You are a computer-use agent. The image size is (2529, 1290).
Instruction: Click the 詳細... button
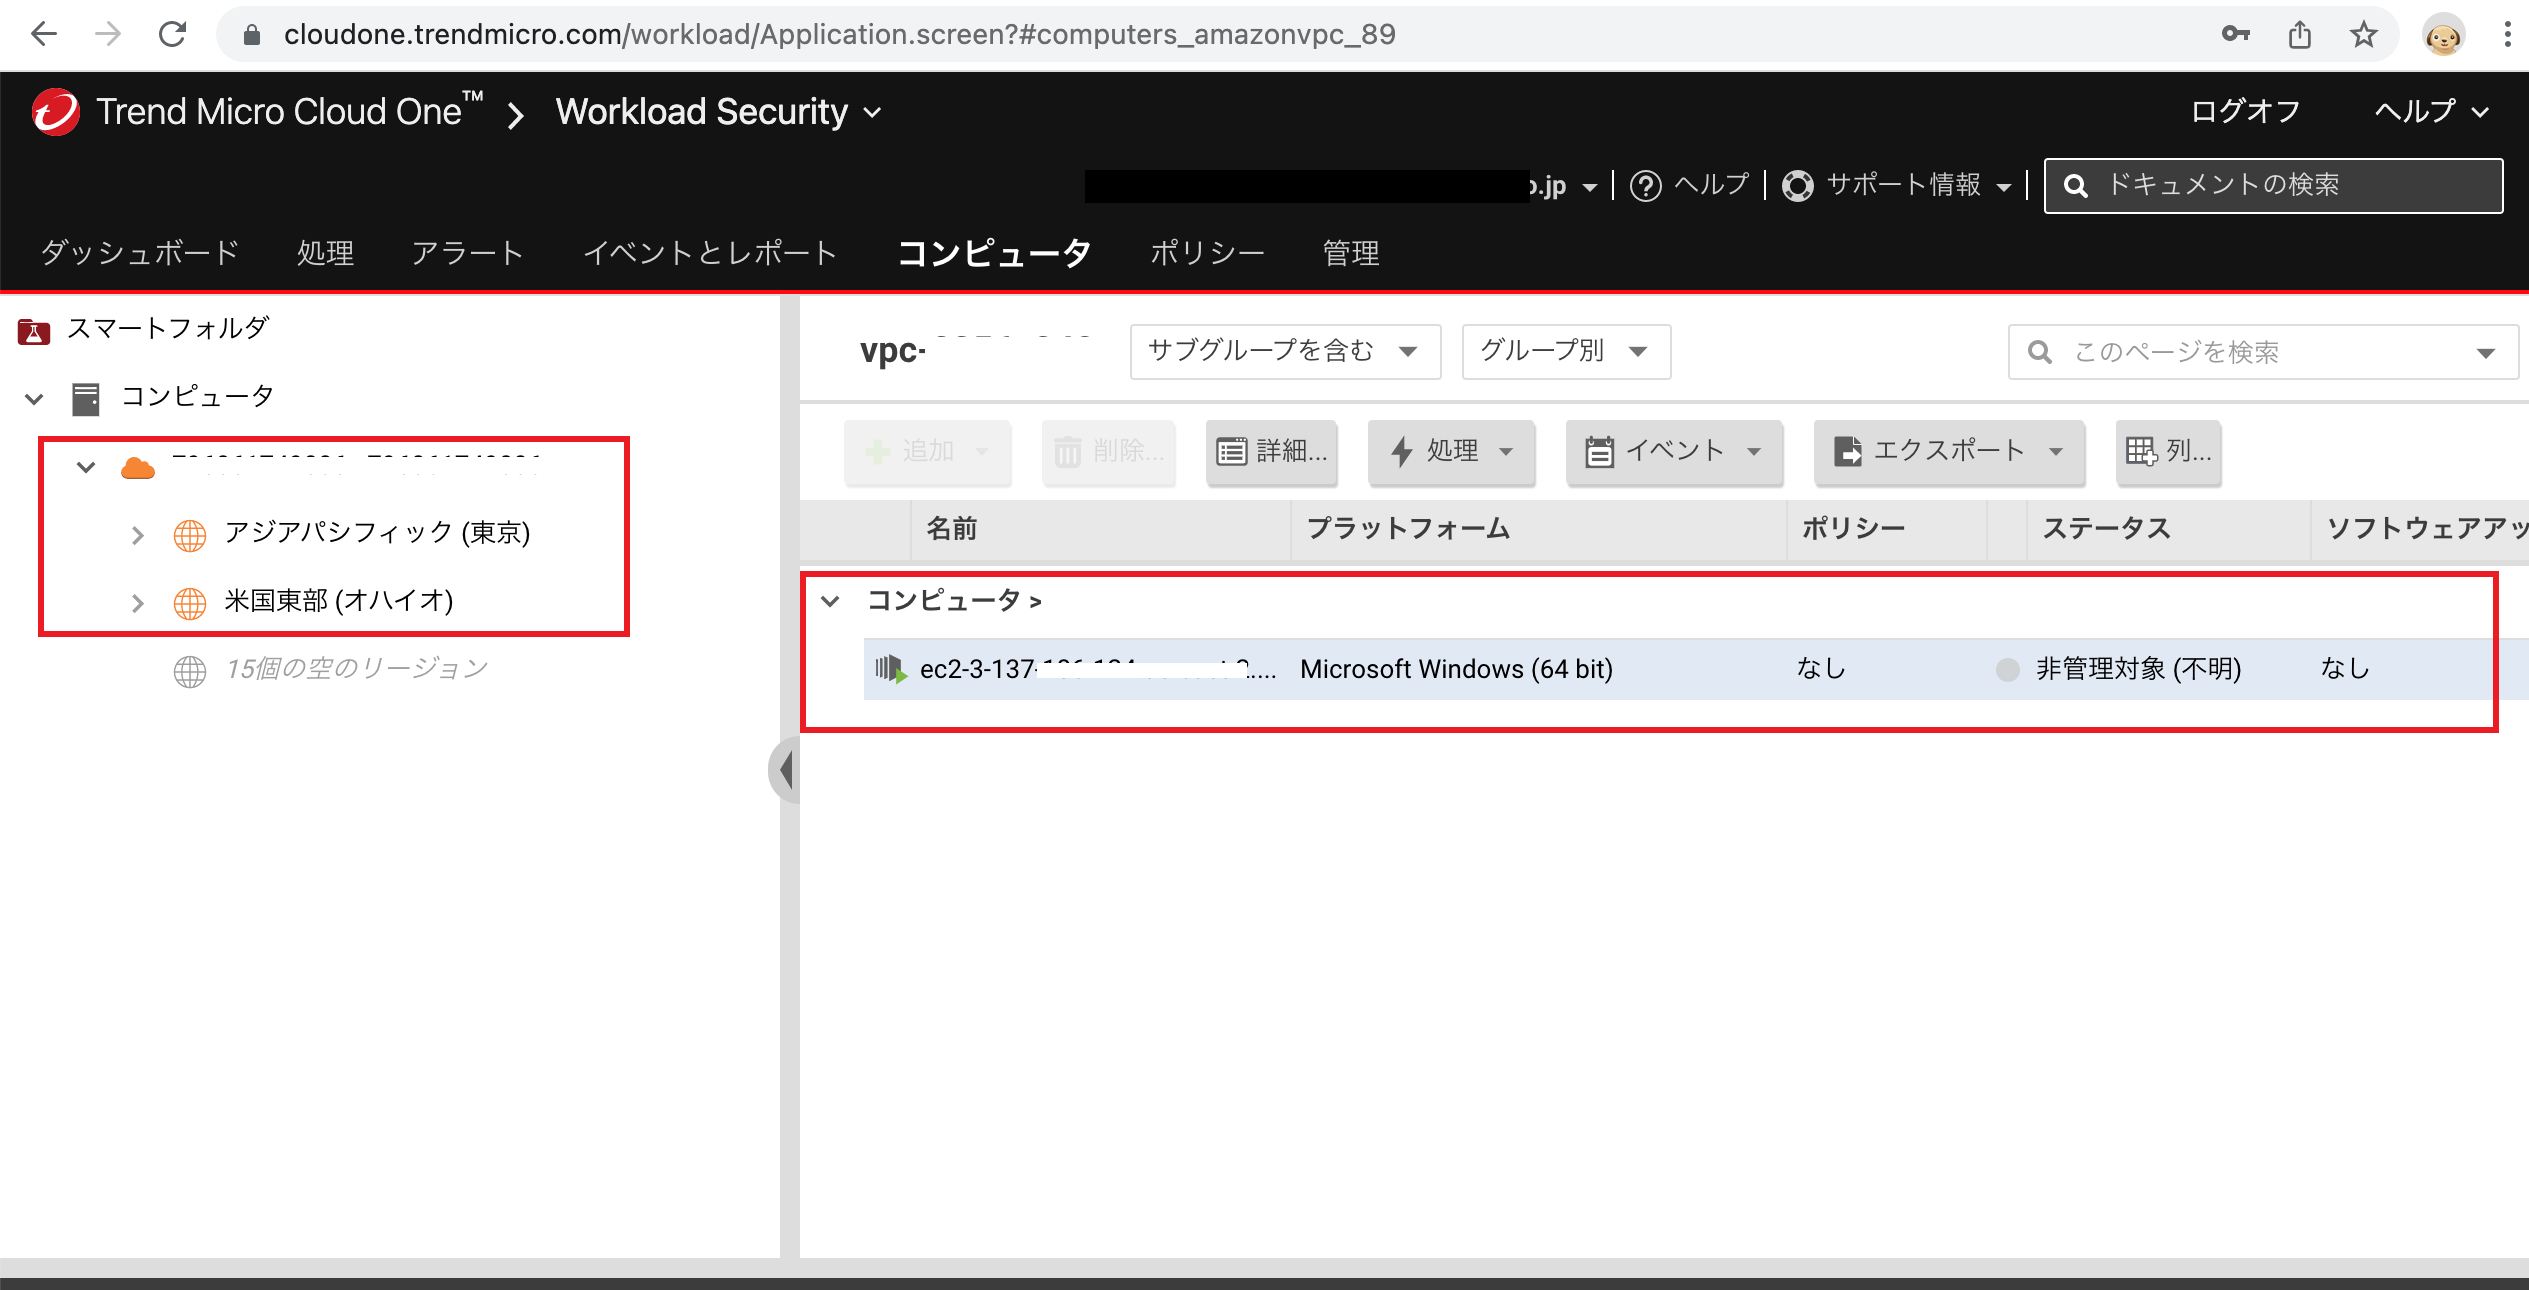(1272, 451)
